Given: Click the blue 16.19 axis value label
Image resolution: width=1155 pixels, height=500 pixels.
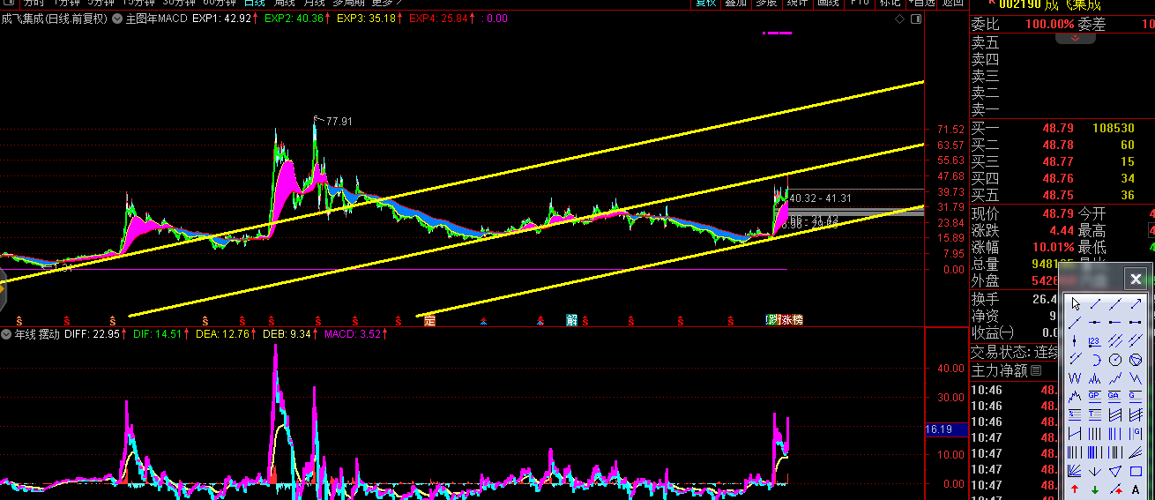Looking at the screenshot, I should pos(944,429).
